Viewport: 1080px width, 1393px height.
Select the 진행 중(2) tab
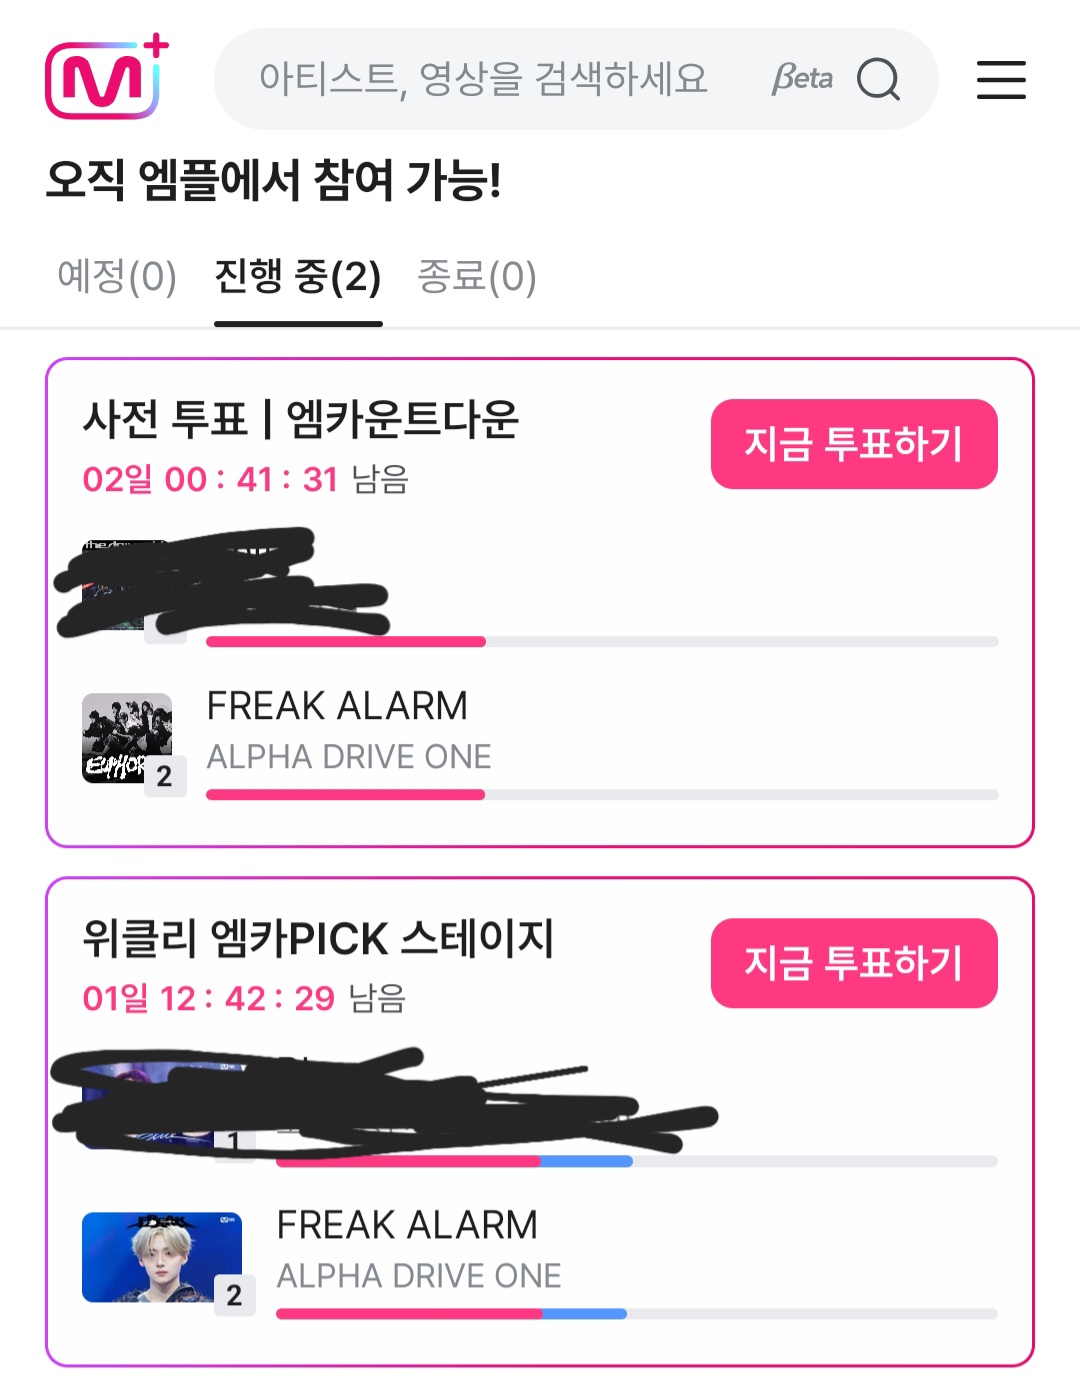click(298, 277)
